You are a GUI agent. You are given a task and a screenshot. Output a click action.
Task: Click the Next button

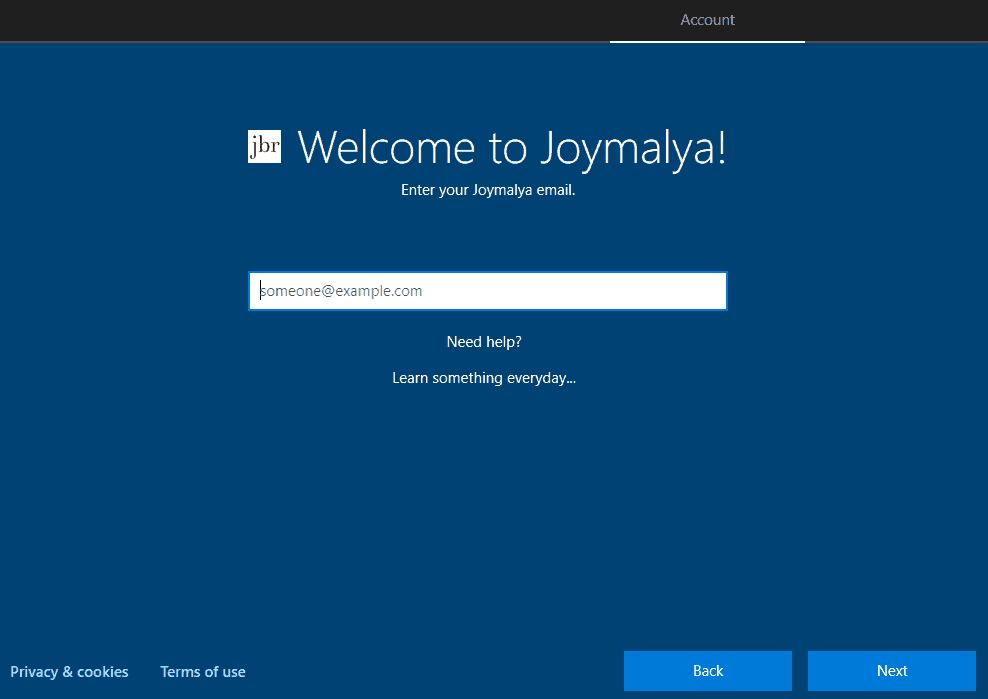coord(892,671)
